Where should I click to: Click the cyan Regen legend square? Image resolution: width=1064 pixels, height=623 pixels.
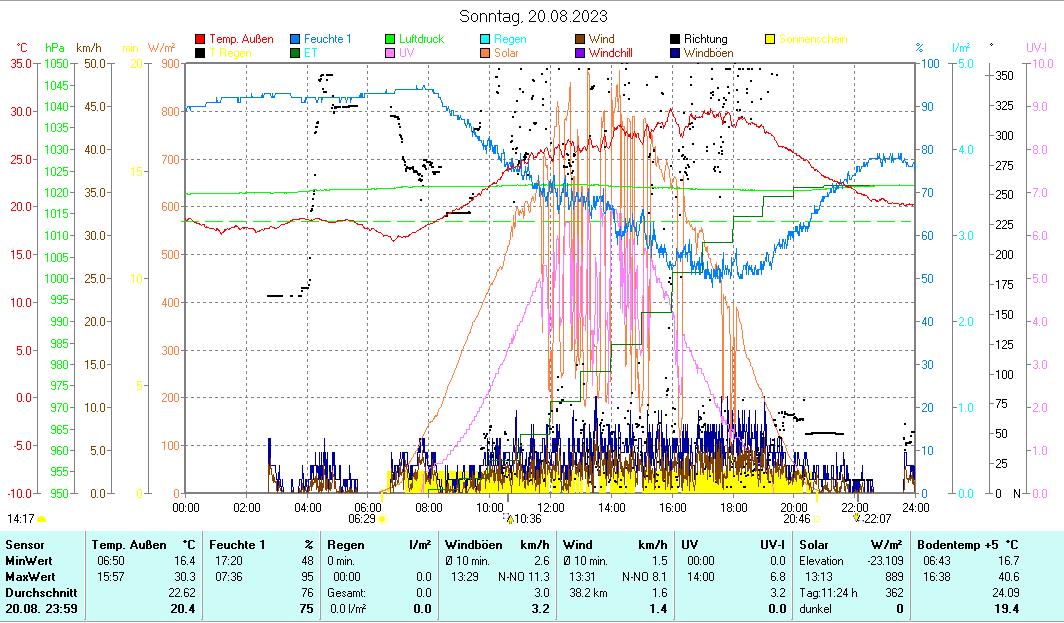(486, 39)
